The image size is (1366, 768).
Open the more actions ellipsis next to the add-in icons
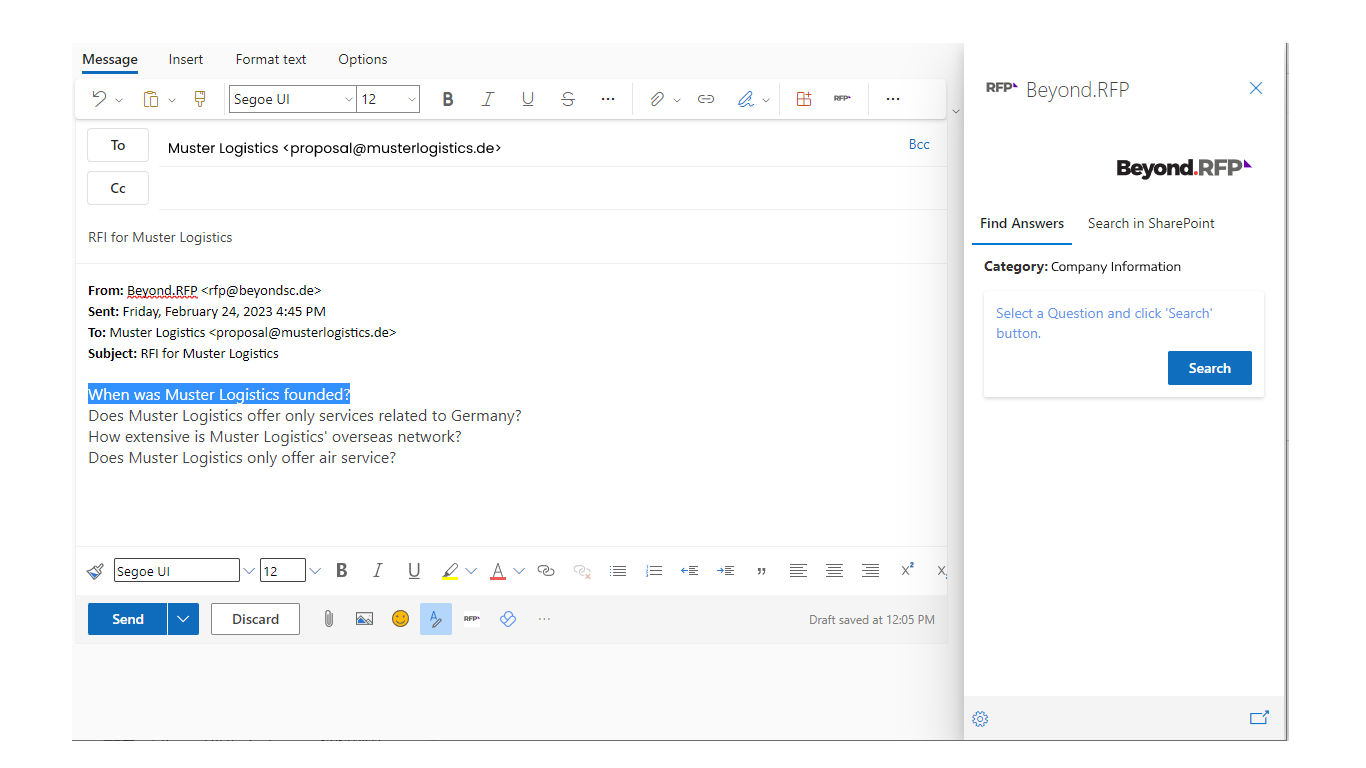coord(544,619)
